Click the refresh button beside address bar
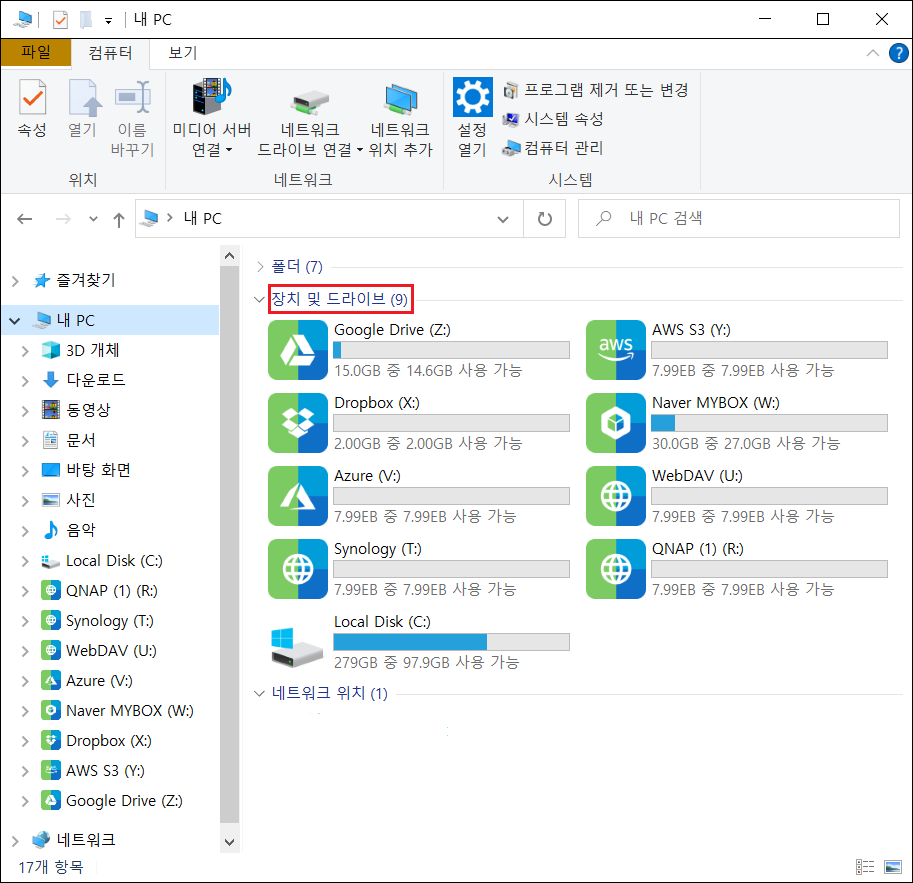This screenshot has height=883, width=913. [544, 218]
